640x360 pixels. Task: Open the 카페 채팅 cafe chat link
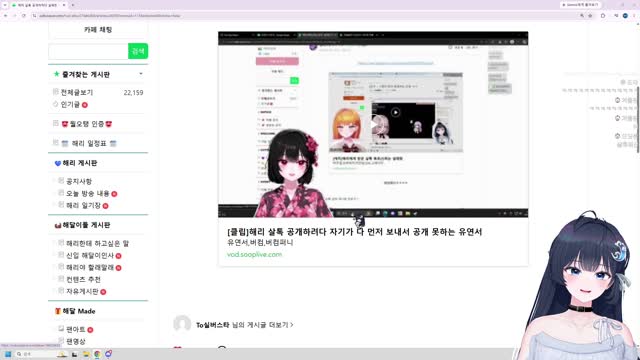pyautogui.click(x=98, y=29)
